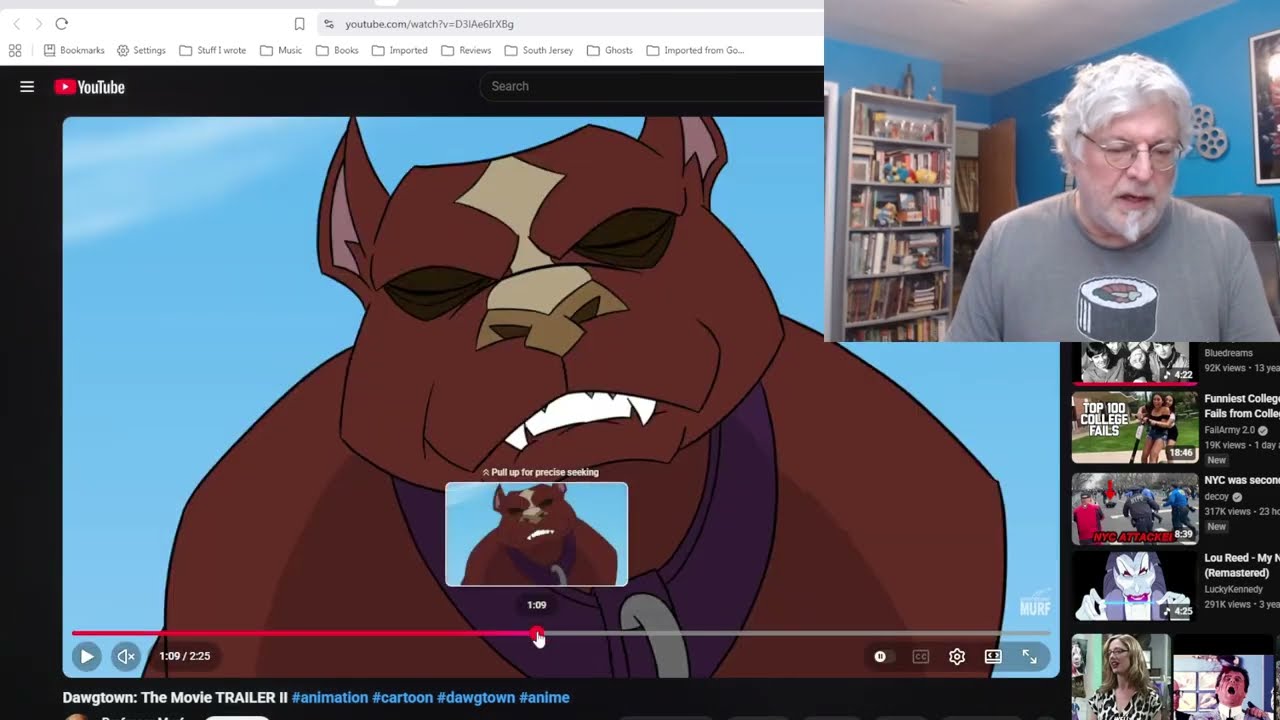Focus the YouTube Search field
This screenshot has width=1280, height=720.
651,87
